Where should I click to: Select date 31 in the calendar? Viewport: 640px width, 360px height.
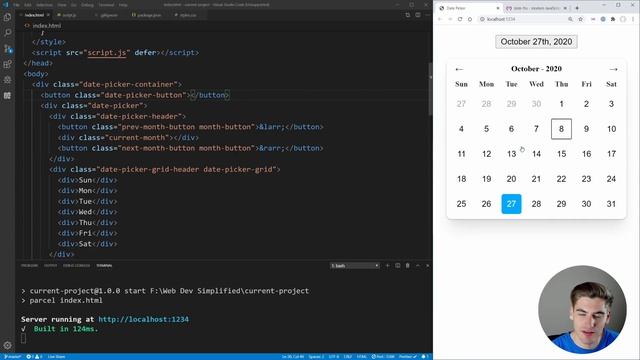pyautogui.click(x=611, y=204)
